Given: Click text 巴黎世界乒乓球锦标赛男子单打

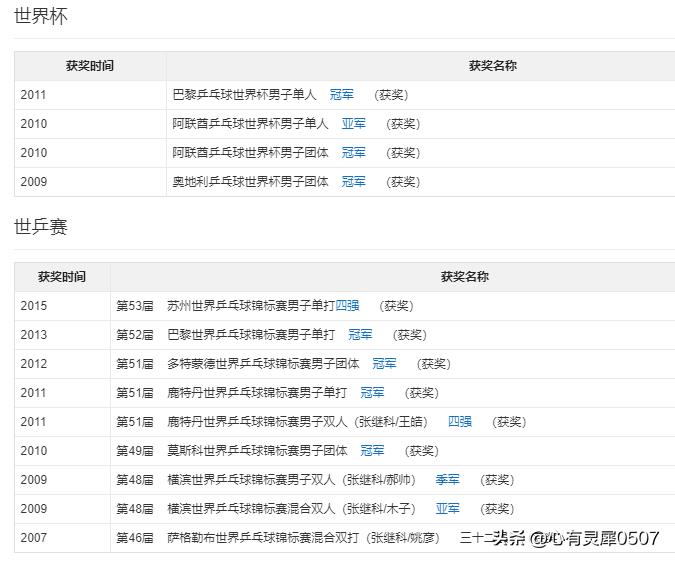Looking at the screenshot, I should coord(251,335).
